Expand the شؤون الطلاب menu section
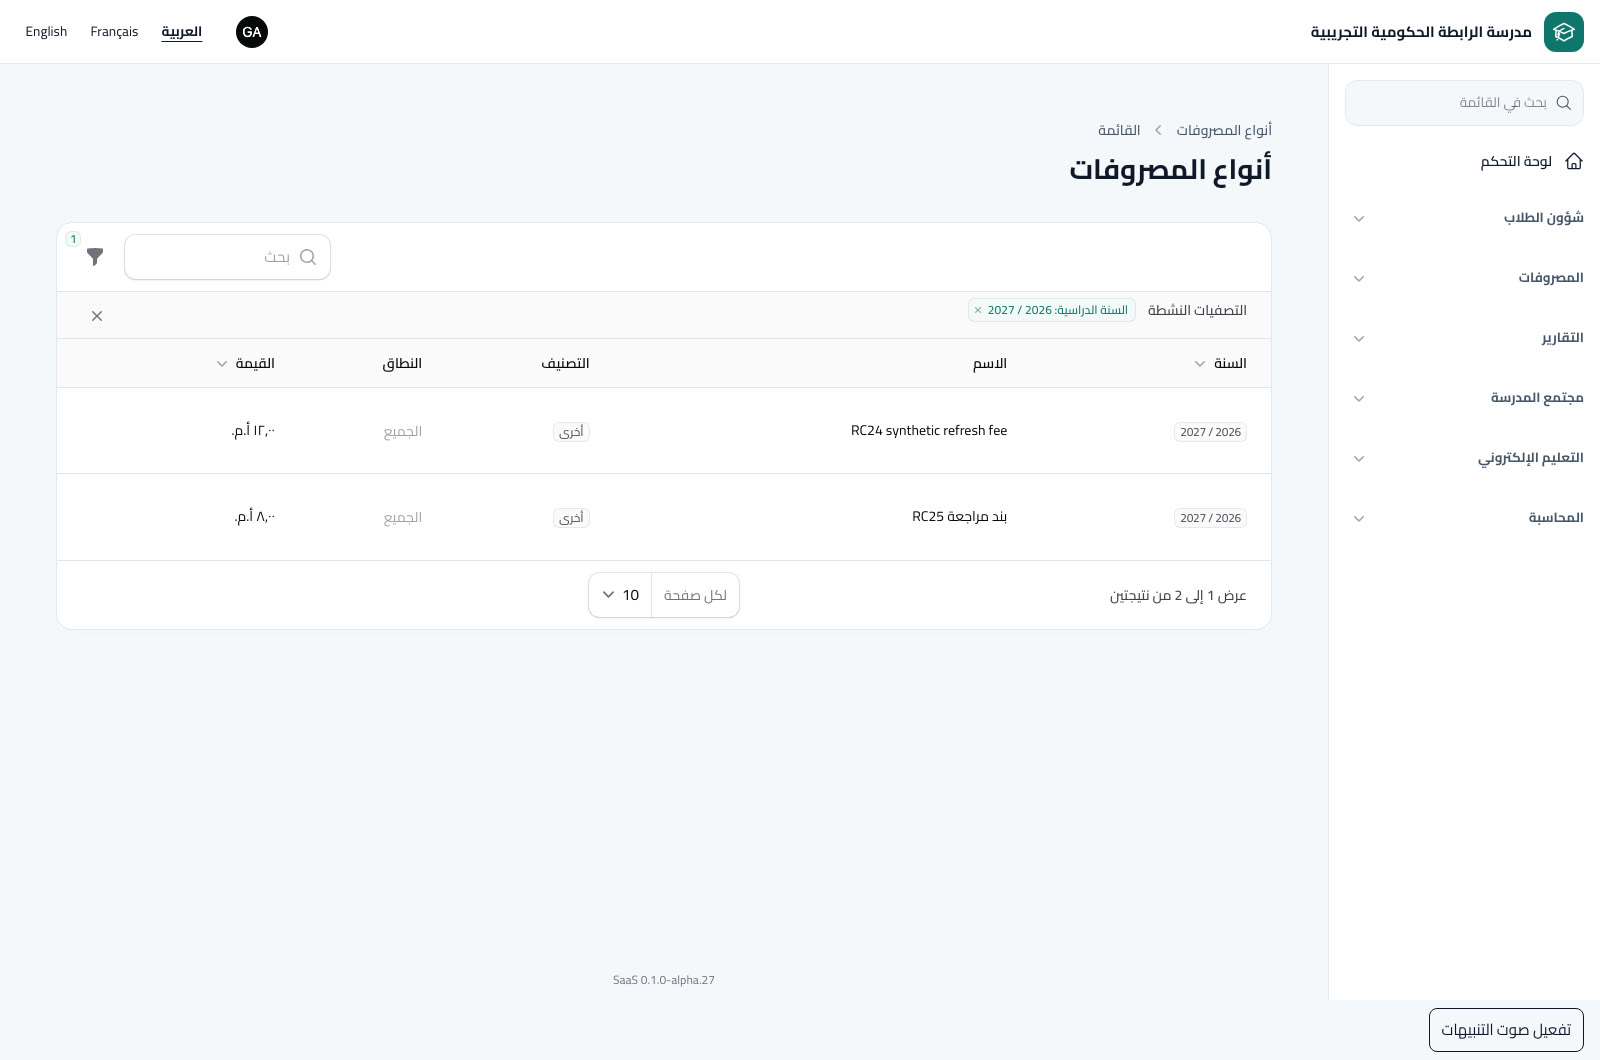This screenshot has width=1600, height=1060. [x=1464, y=218]
